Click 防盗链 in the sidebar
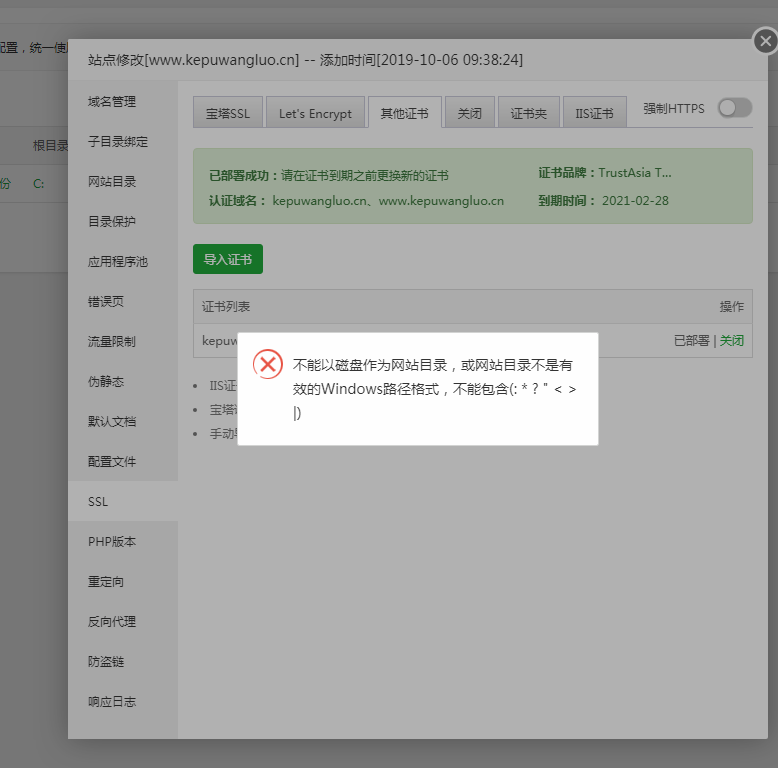Screen dimensions: 778x768 (106, 661)
